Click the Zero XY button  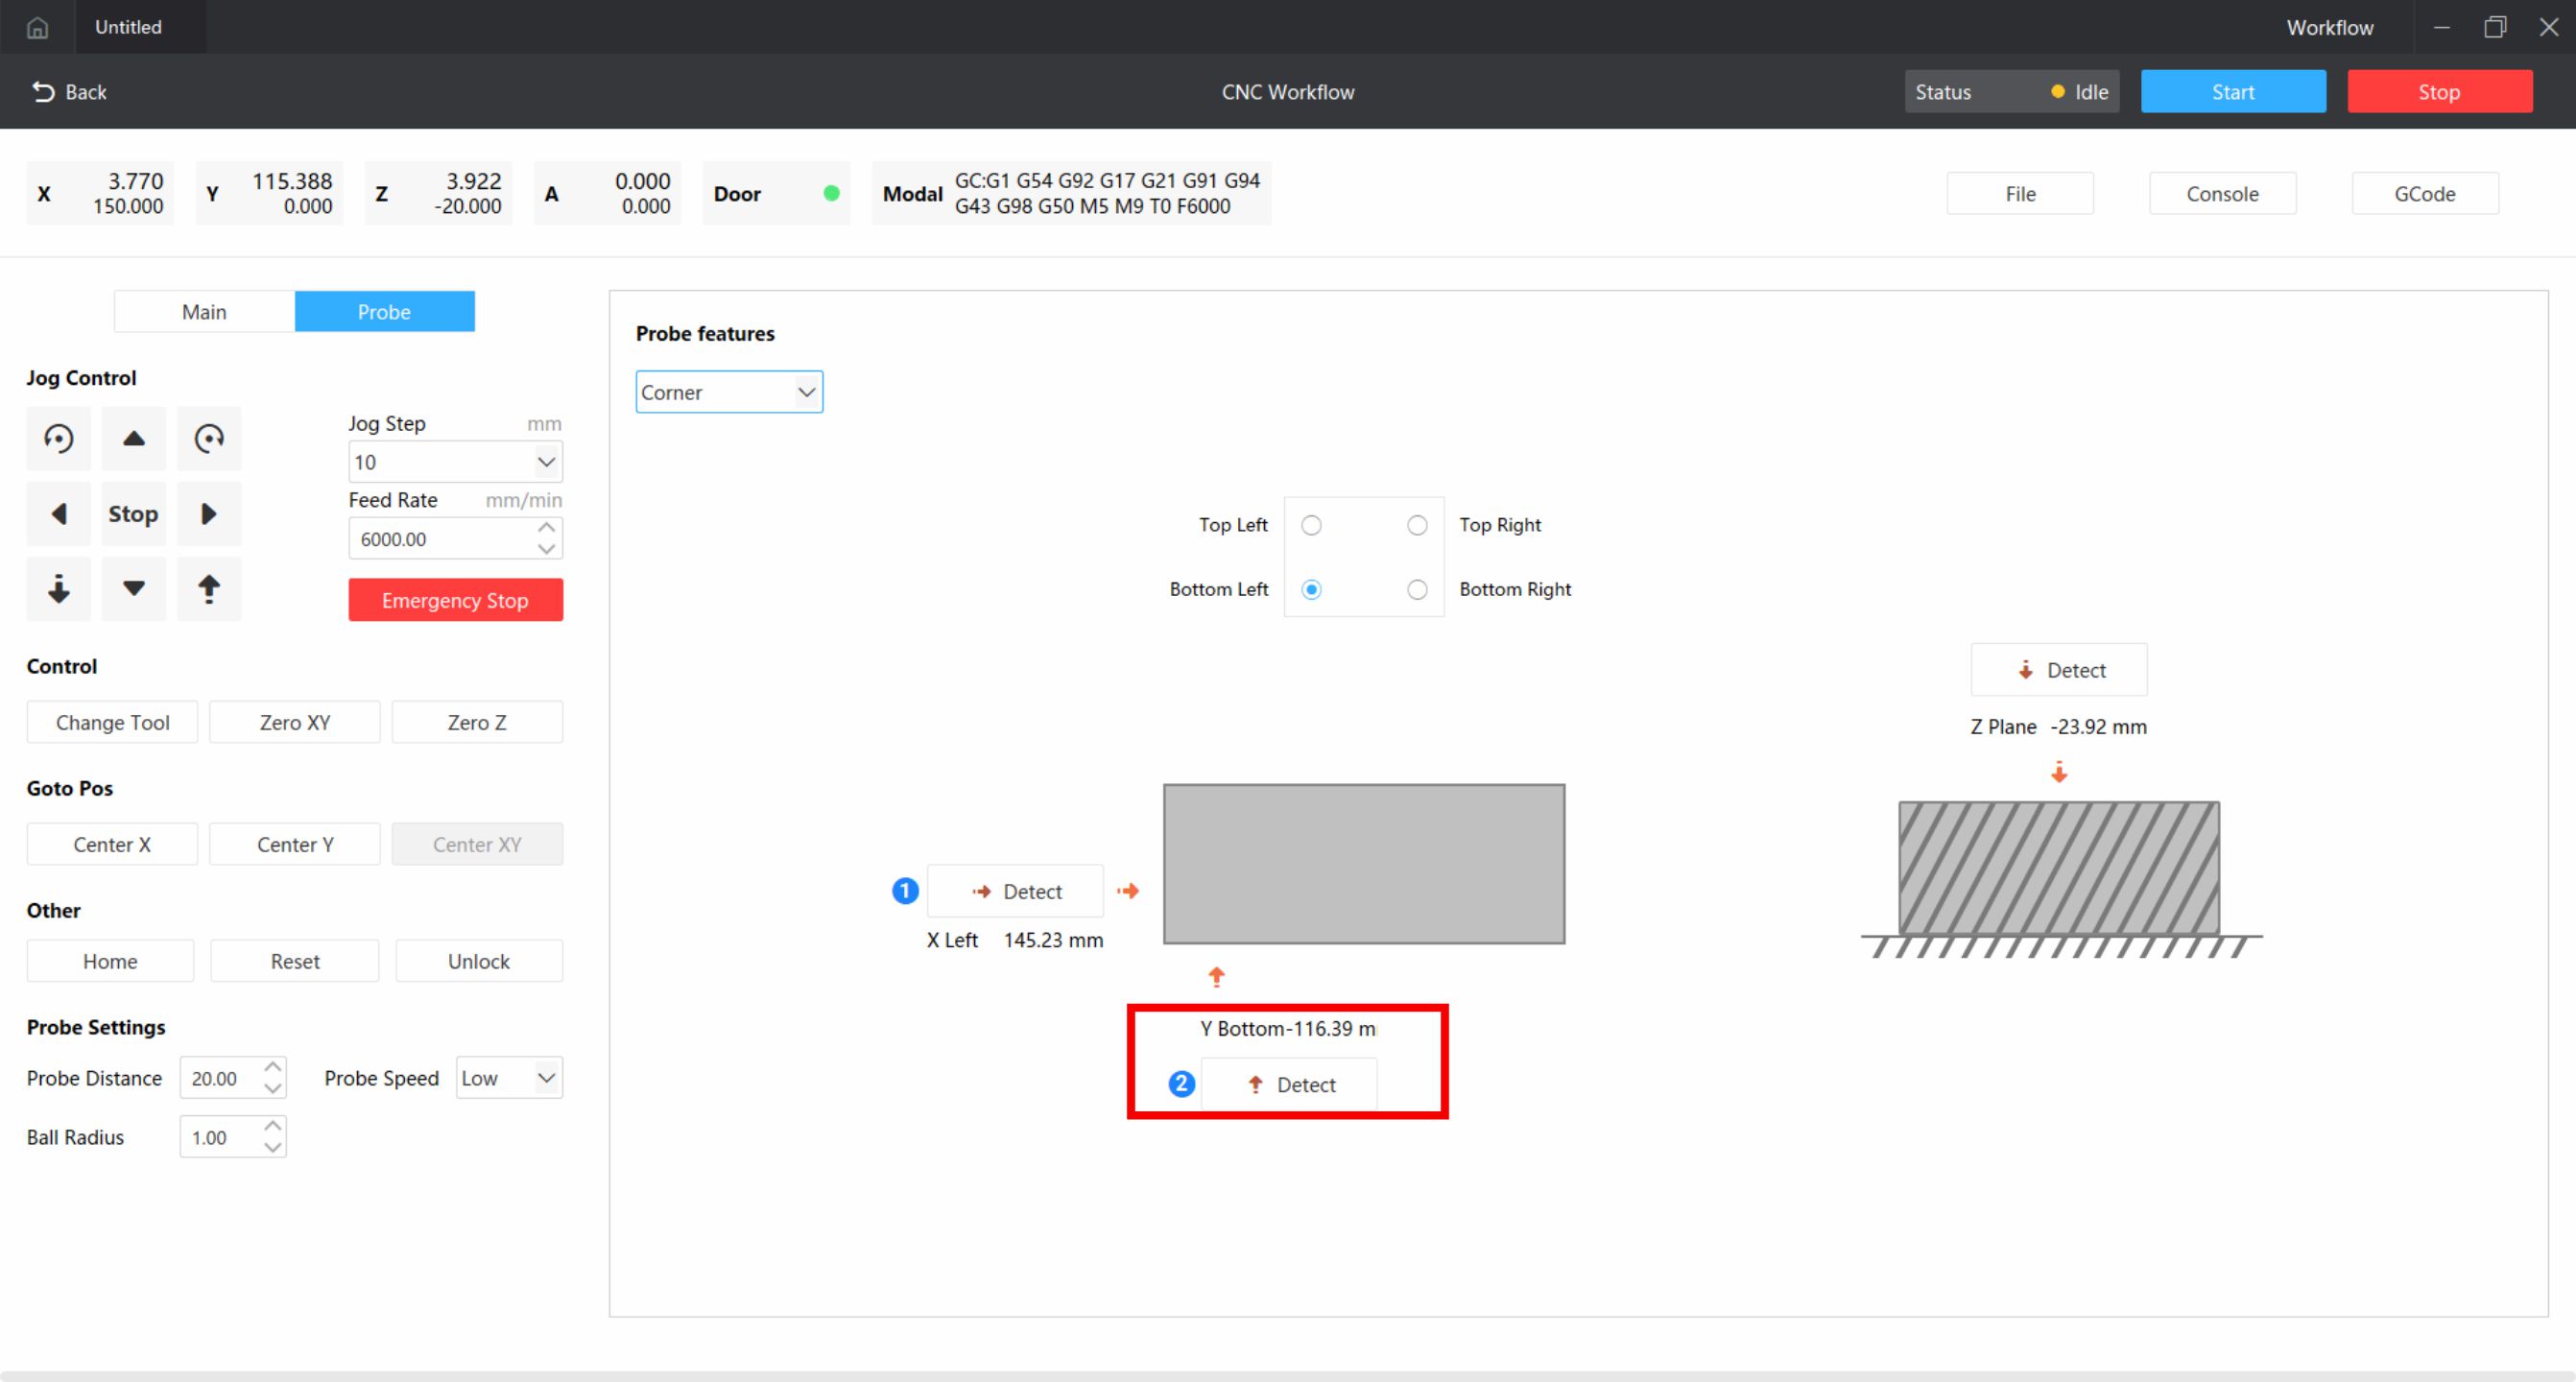coord(294,722)
